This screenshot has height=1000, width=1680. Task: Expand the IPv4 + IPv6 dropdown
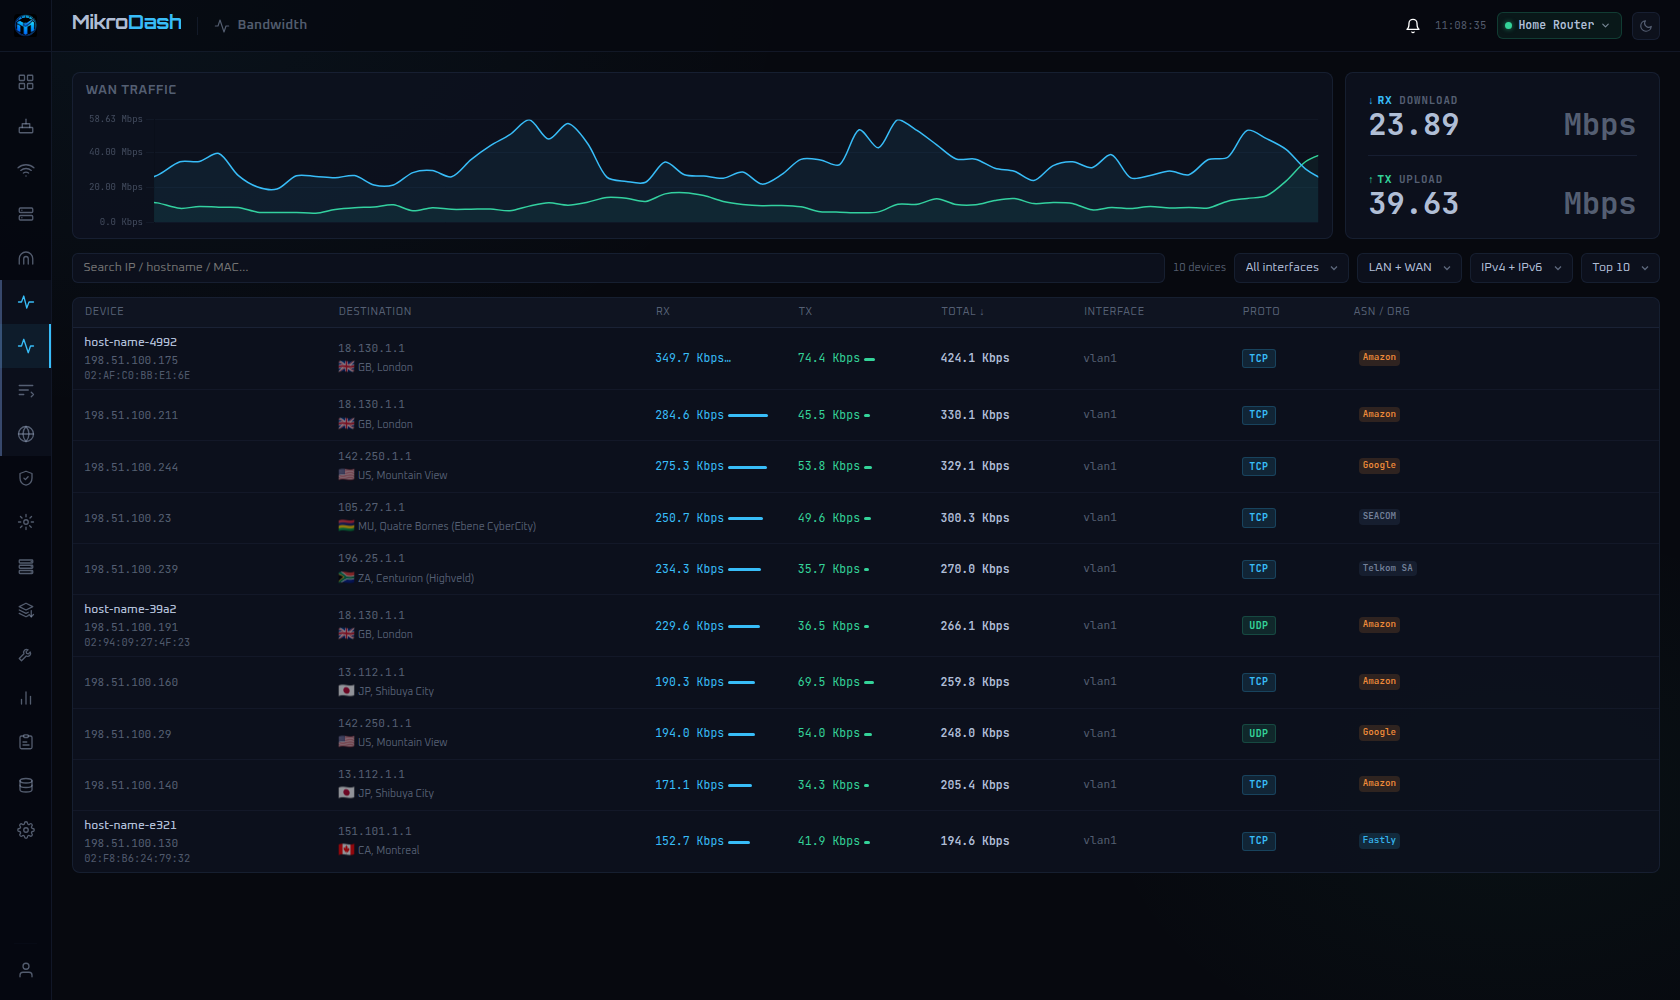pyautogui.click(x=1521, y=267)
